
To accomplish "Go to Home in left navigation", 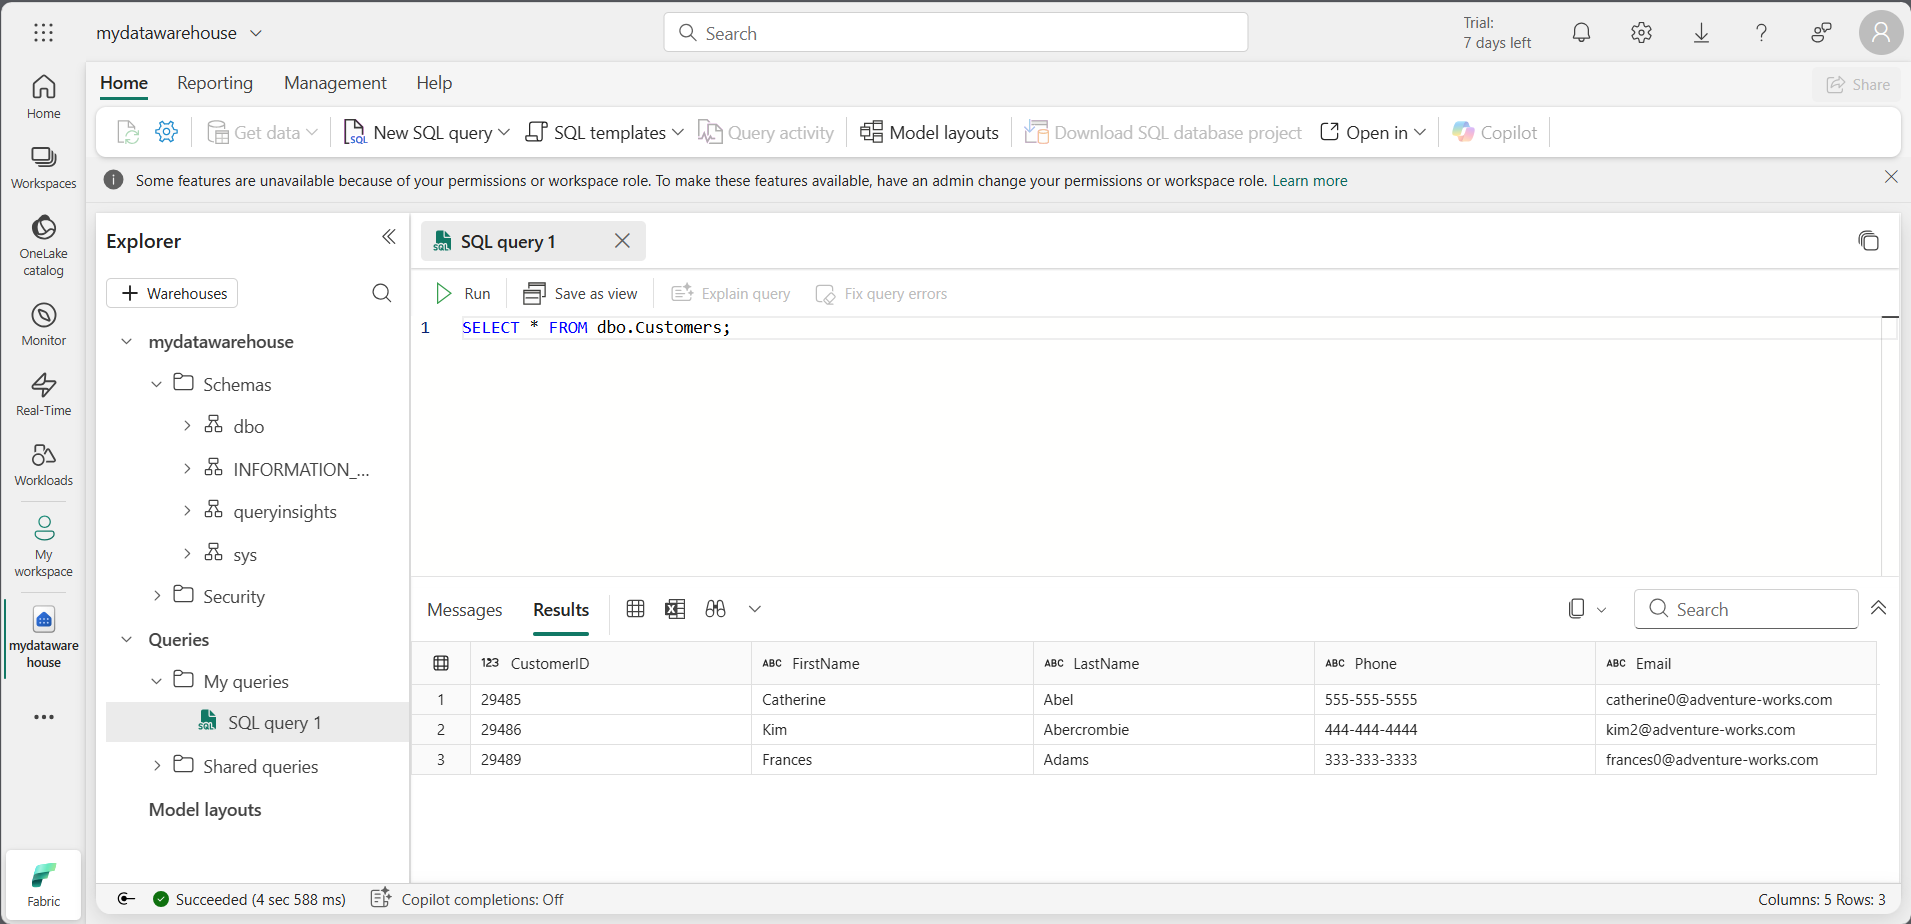I will (x=43, y=97).
